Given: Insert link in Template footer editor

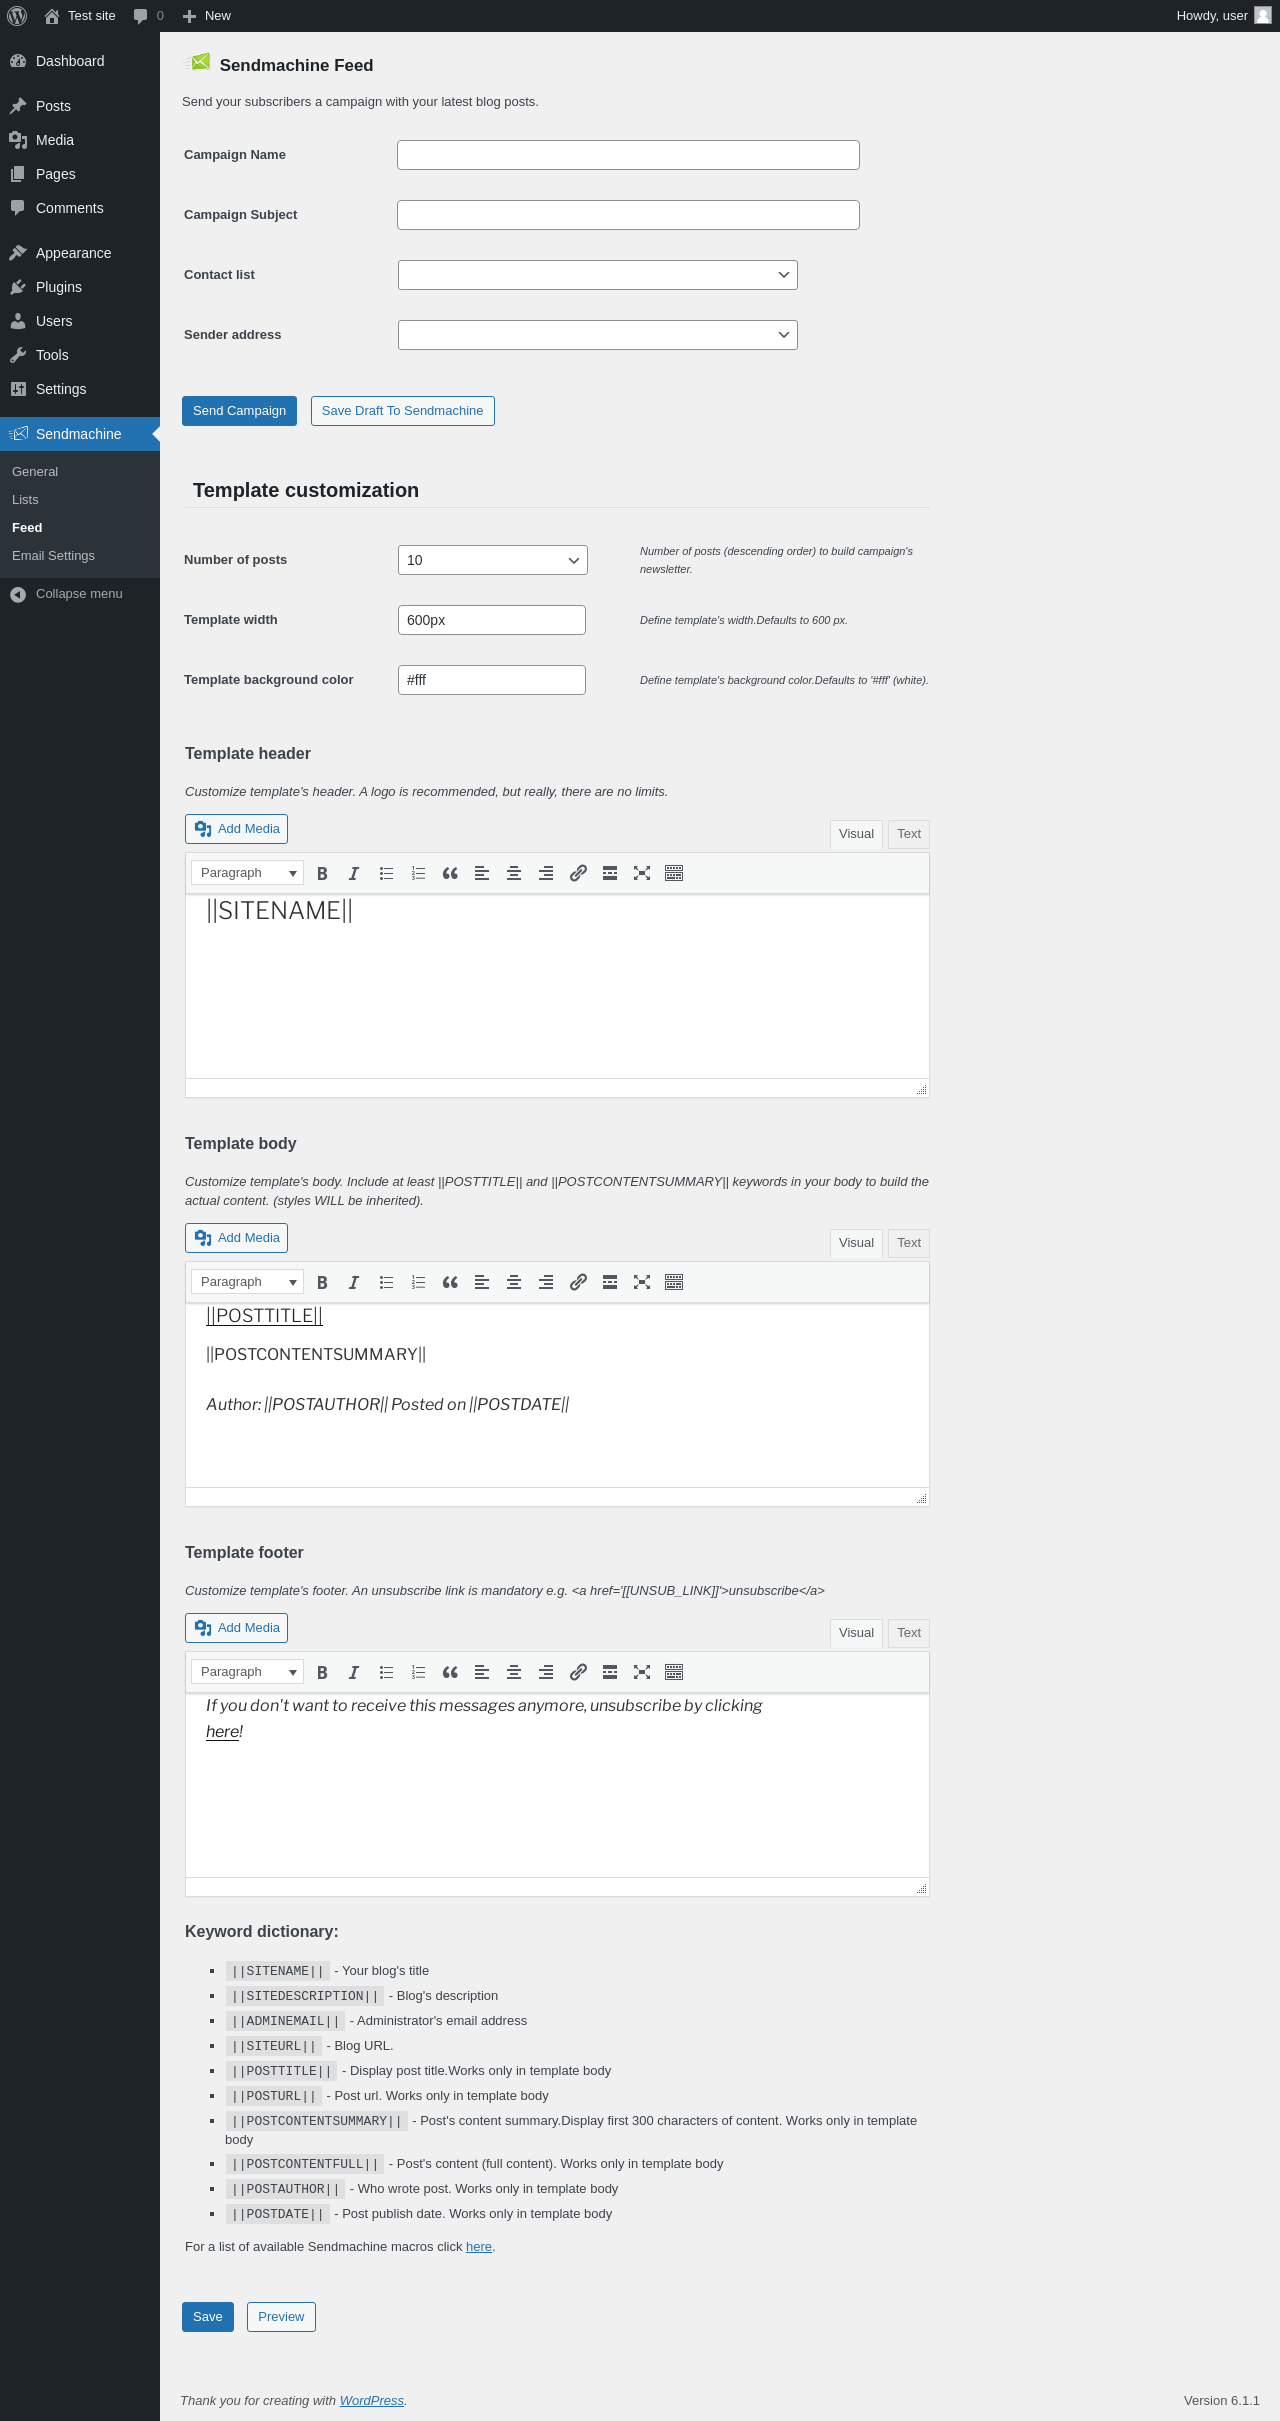Looking at the screenshot, I should [578, 1672].
